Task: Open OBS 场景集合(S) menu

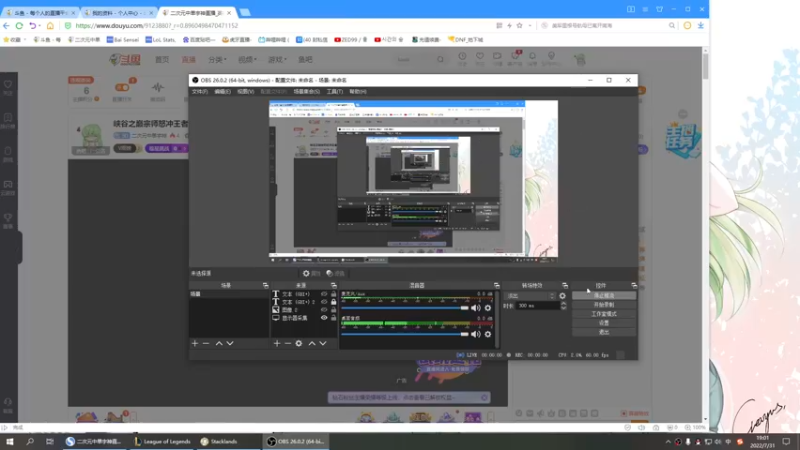Action: point(307,92)
